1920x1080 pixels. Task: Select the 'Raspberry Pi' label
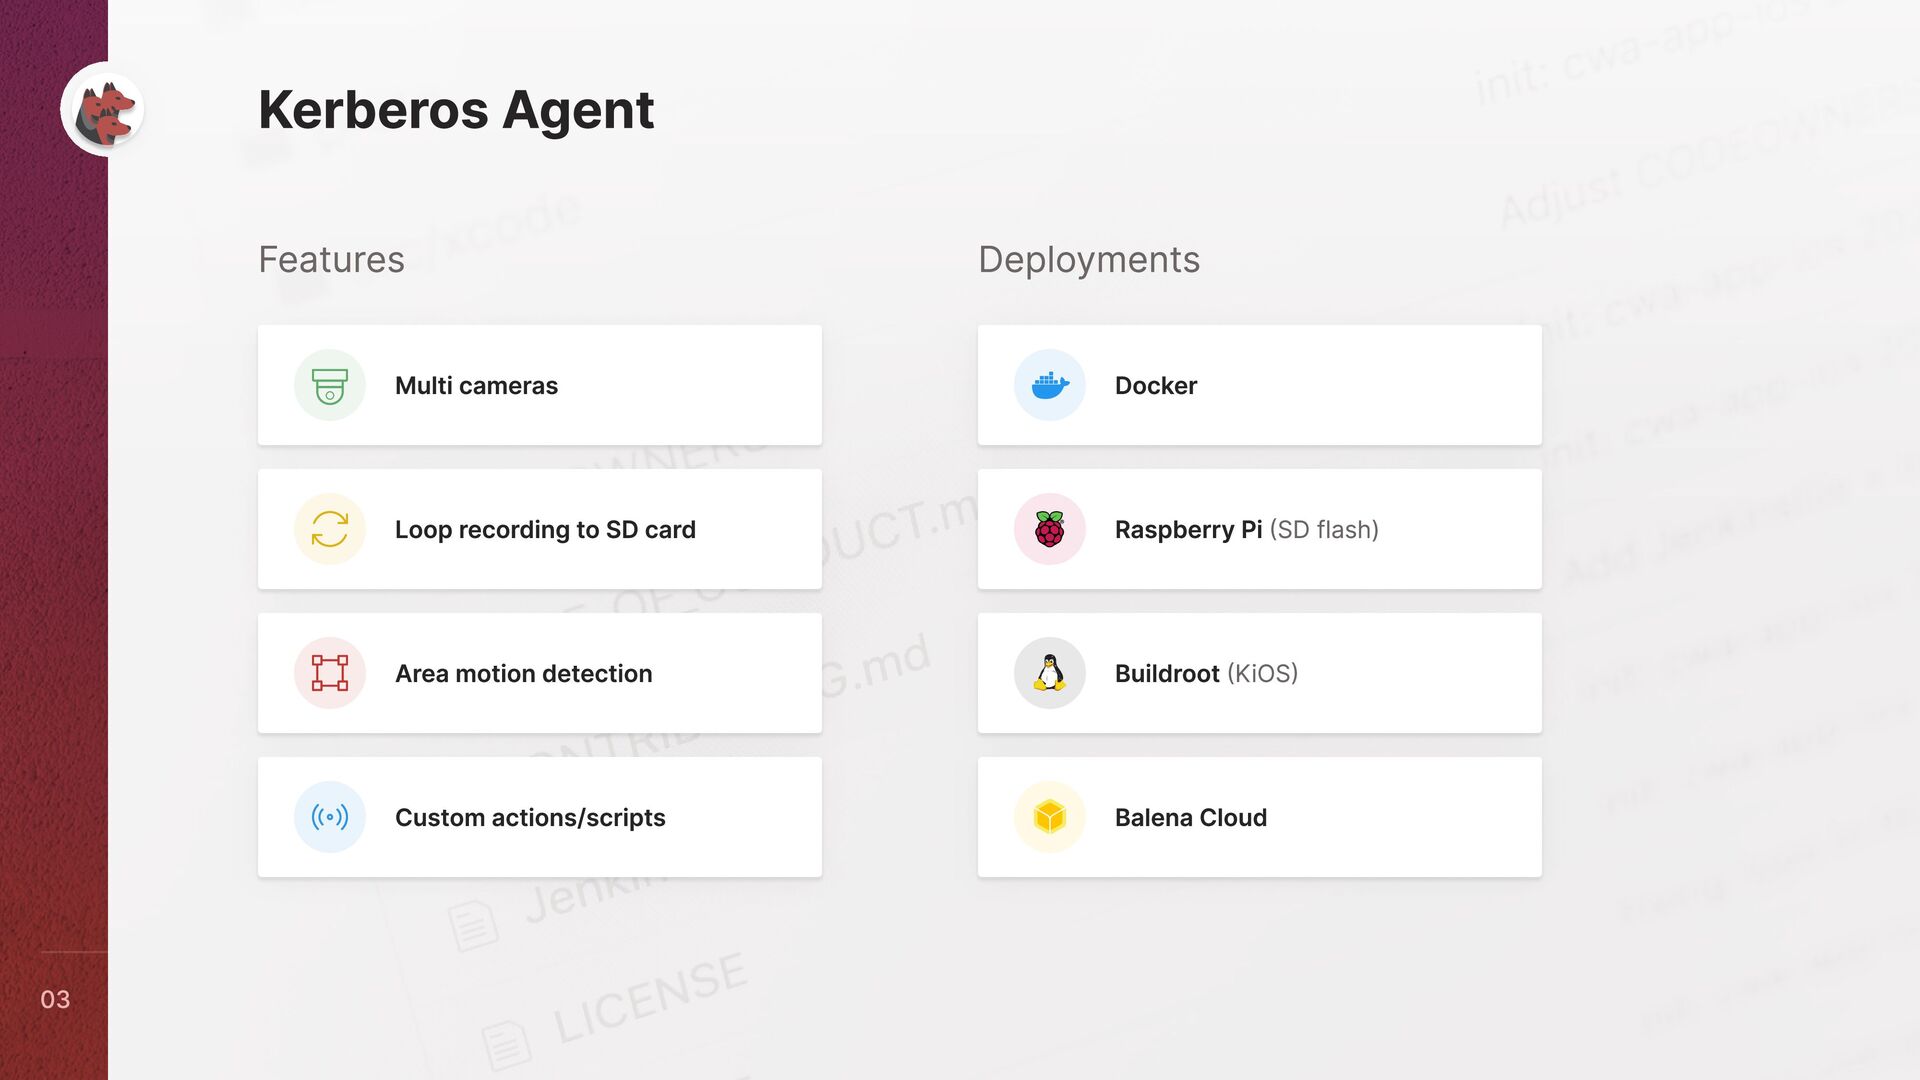coord(1188,530)
